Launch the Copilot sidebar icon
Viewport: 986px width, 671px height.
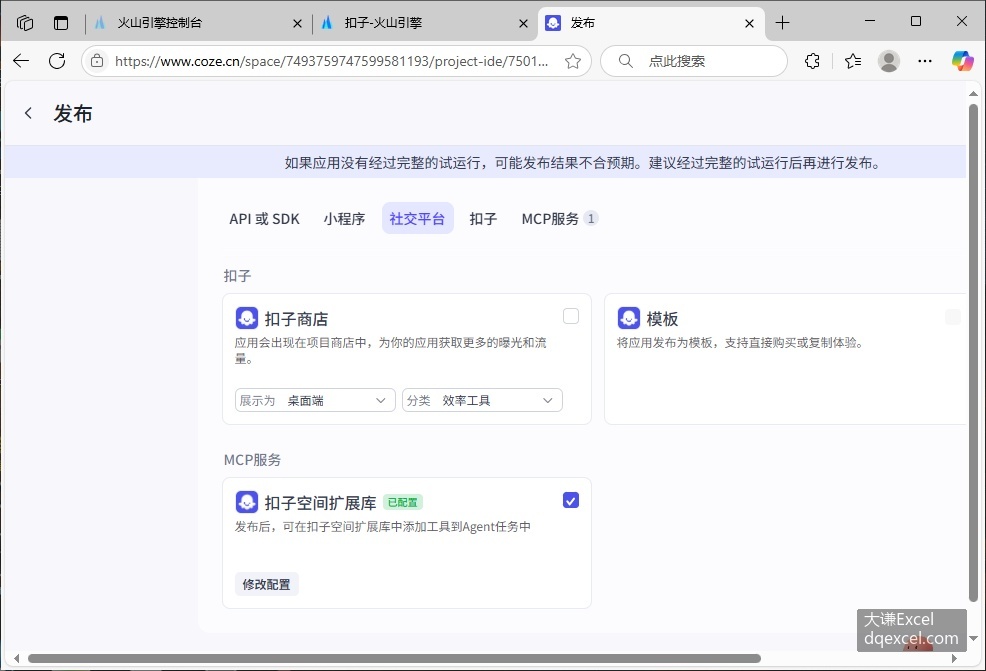pyautogui.click(x=962, y=61)
